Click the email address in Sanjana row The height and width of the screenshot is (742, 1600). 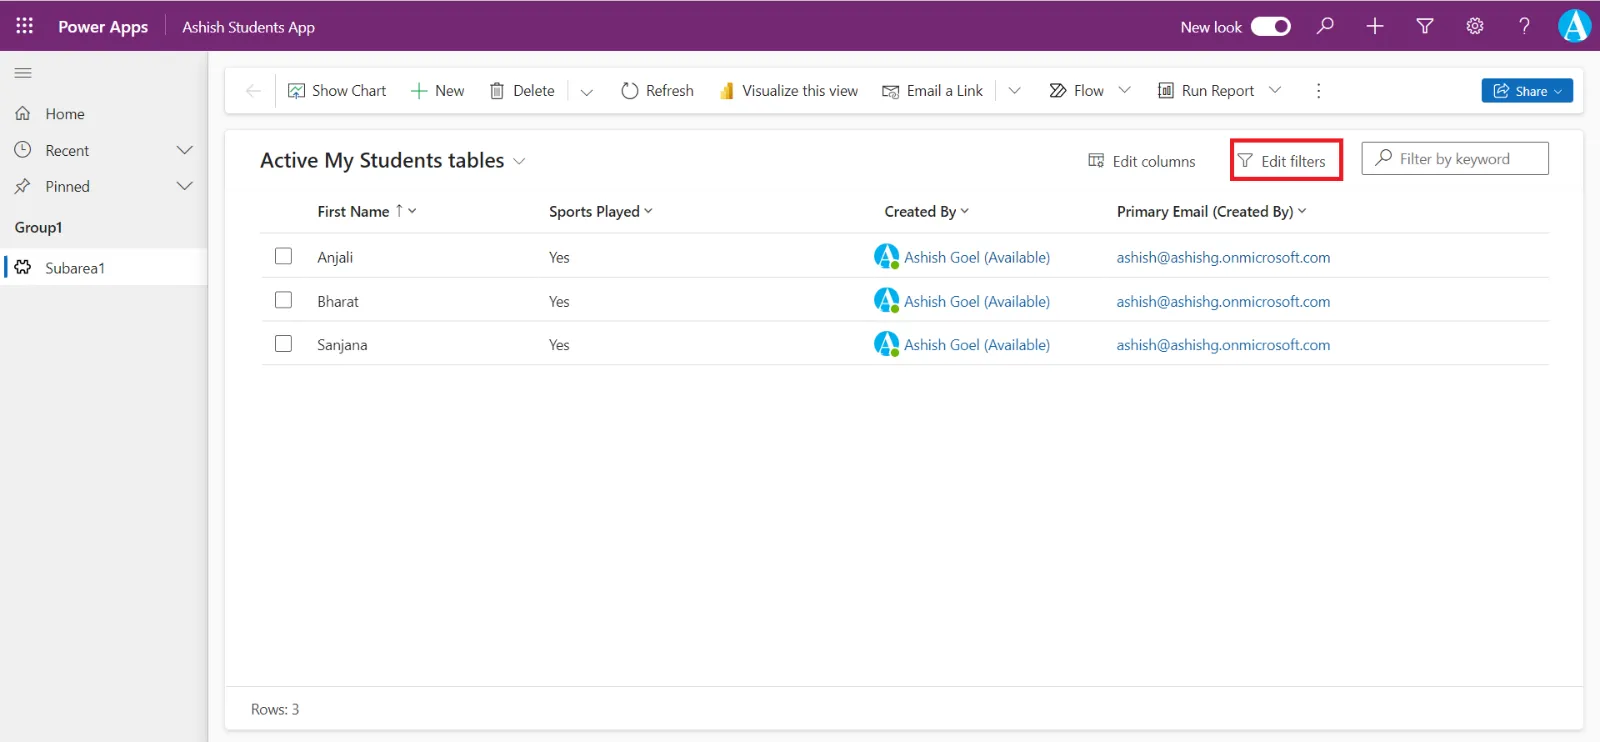[x=1223, y=345]
